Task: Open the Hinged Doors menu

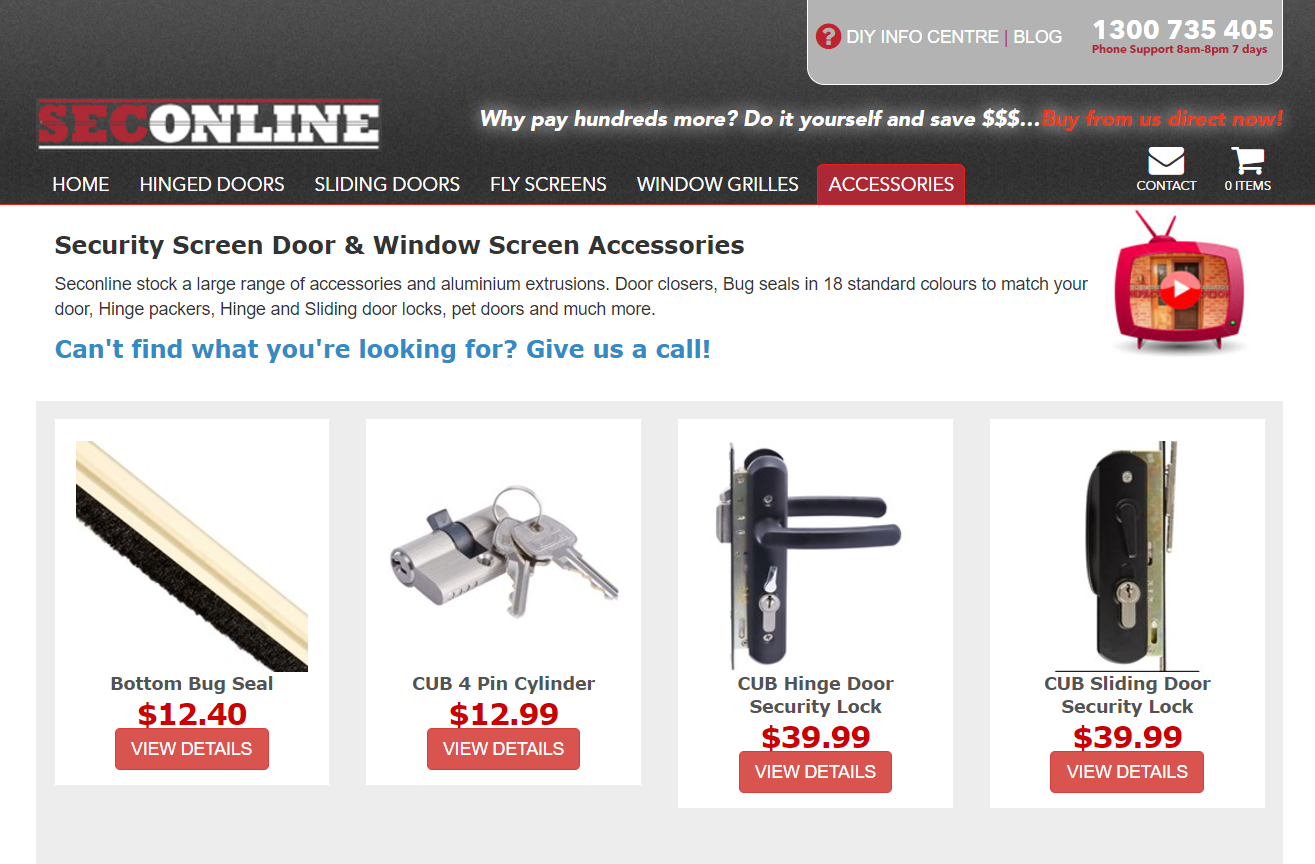Action: tap(212, 184)
